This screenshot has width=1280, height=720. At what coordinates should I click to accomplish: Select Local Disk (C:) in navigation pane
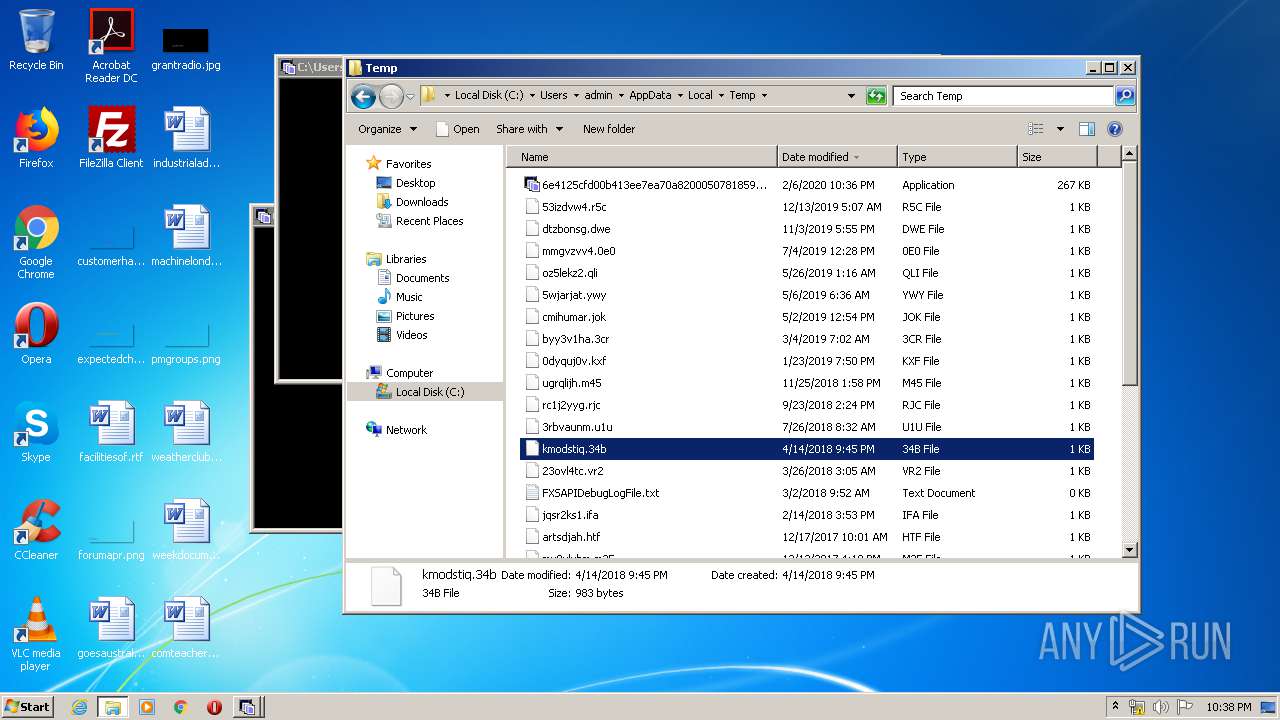429,392
